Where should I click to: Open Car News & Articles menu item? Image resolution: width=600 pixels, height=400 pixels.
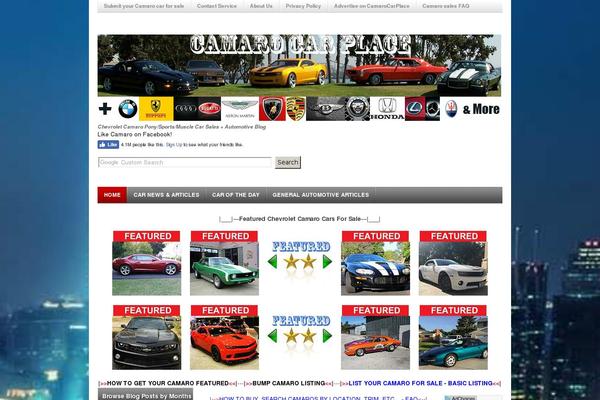166,195
